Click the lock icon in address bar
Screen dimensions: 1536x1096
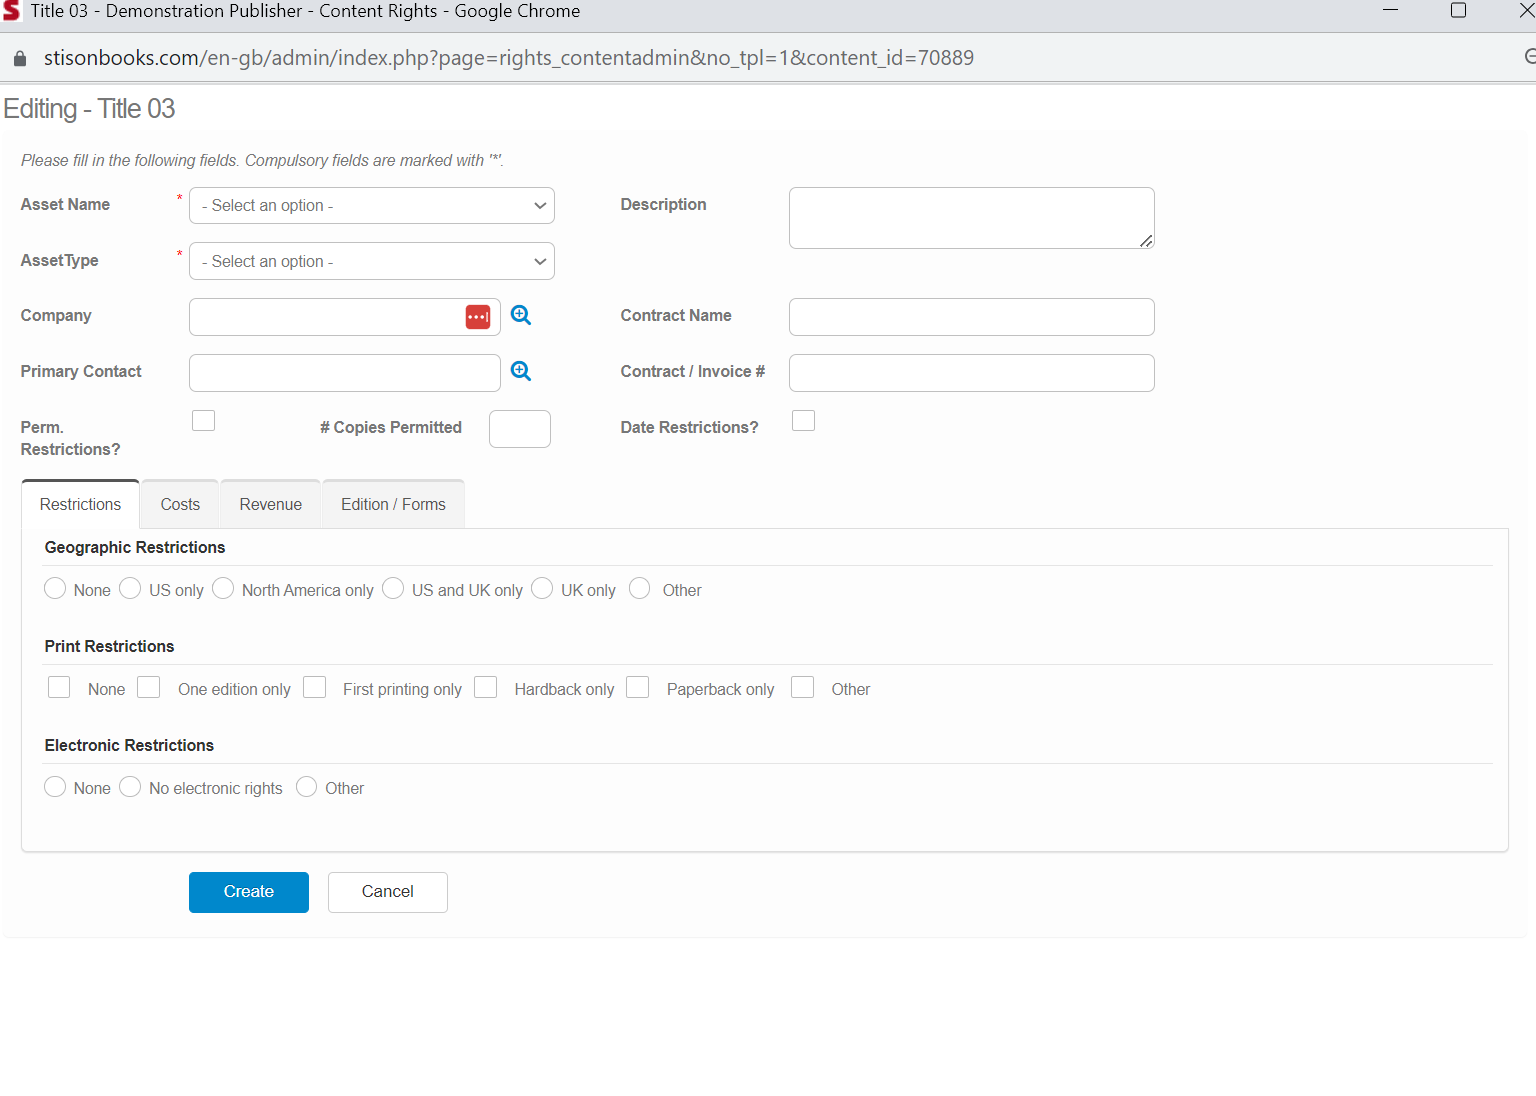pos(19,59)
